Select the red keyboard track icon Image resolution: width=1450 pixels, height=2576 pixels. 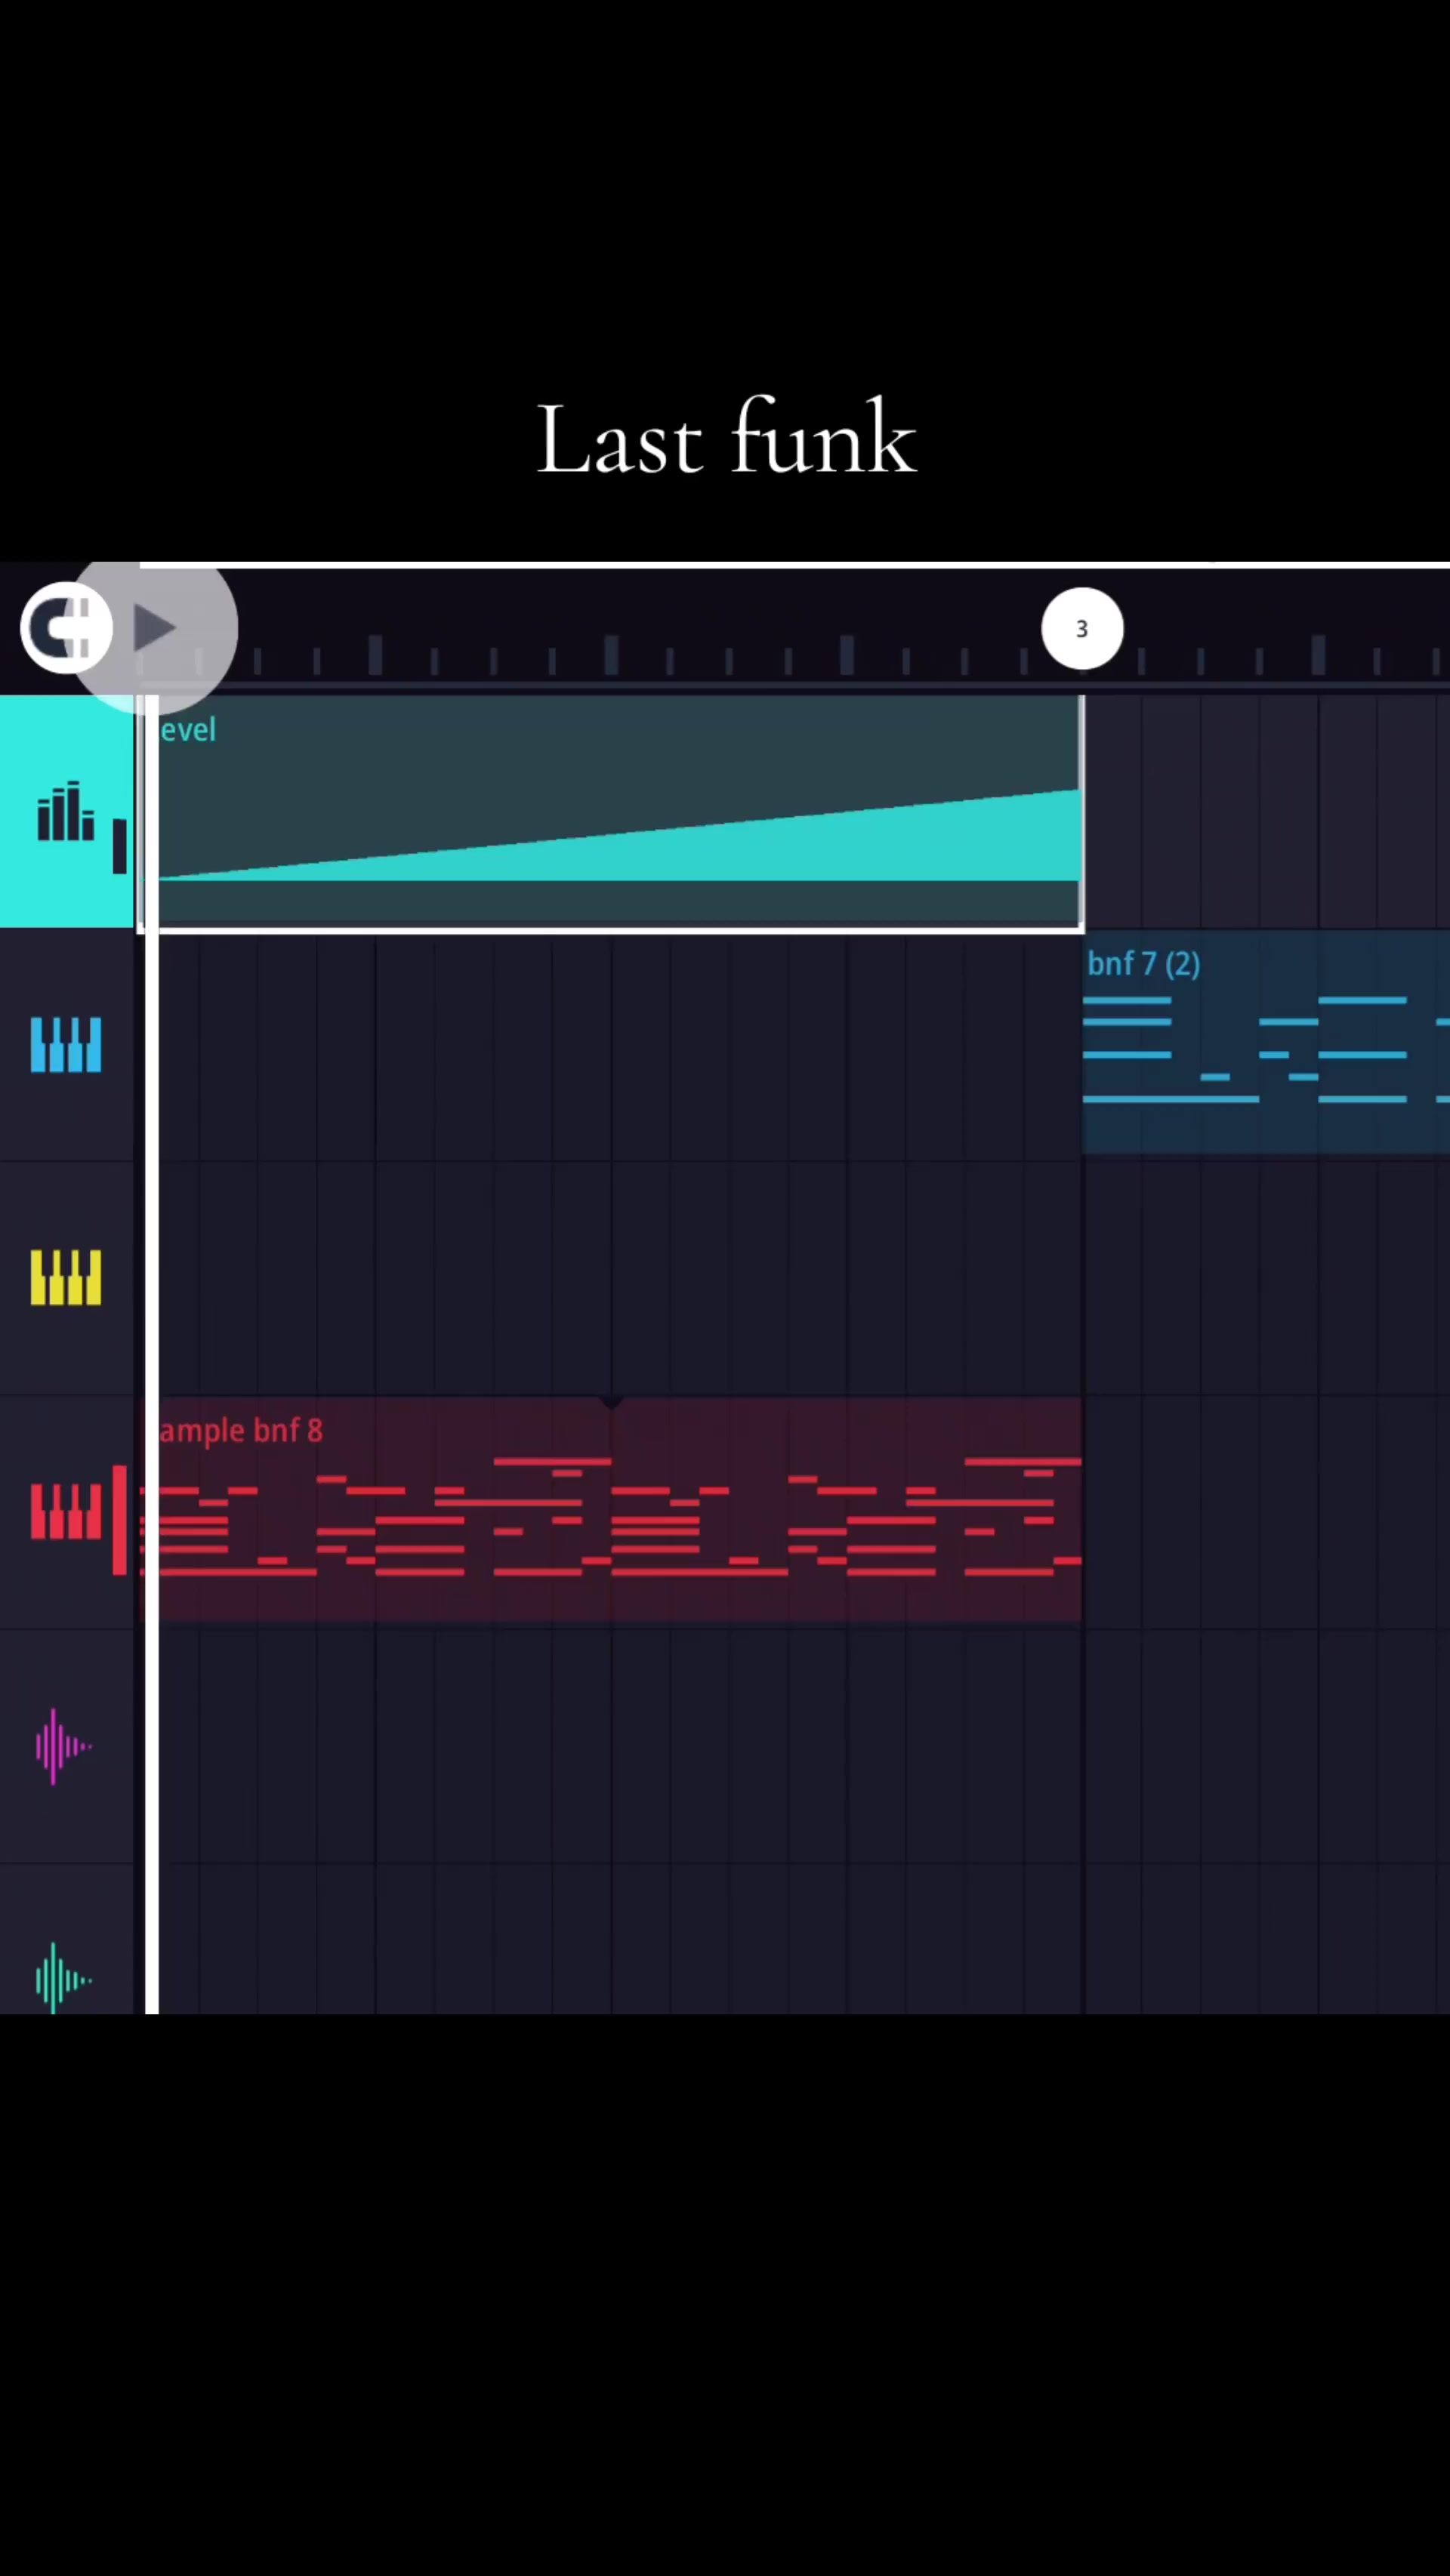pos(66,1511)
